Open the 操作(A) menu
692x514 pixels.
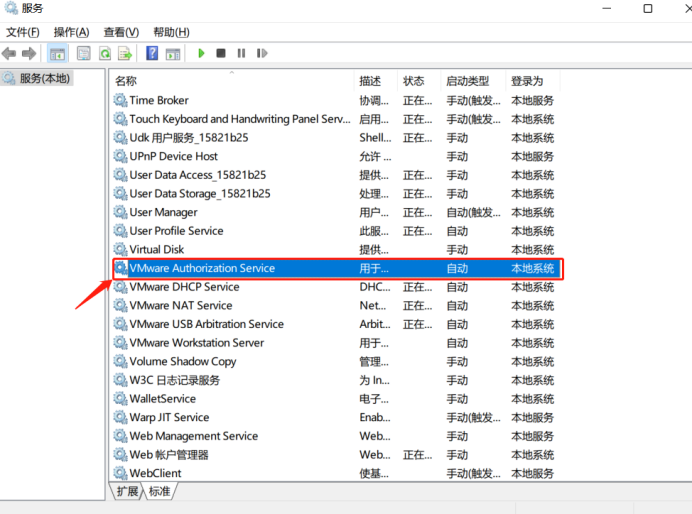click(x=71, y=32)
